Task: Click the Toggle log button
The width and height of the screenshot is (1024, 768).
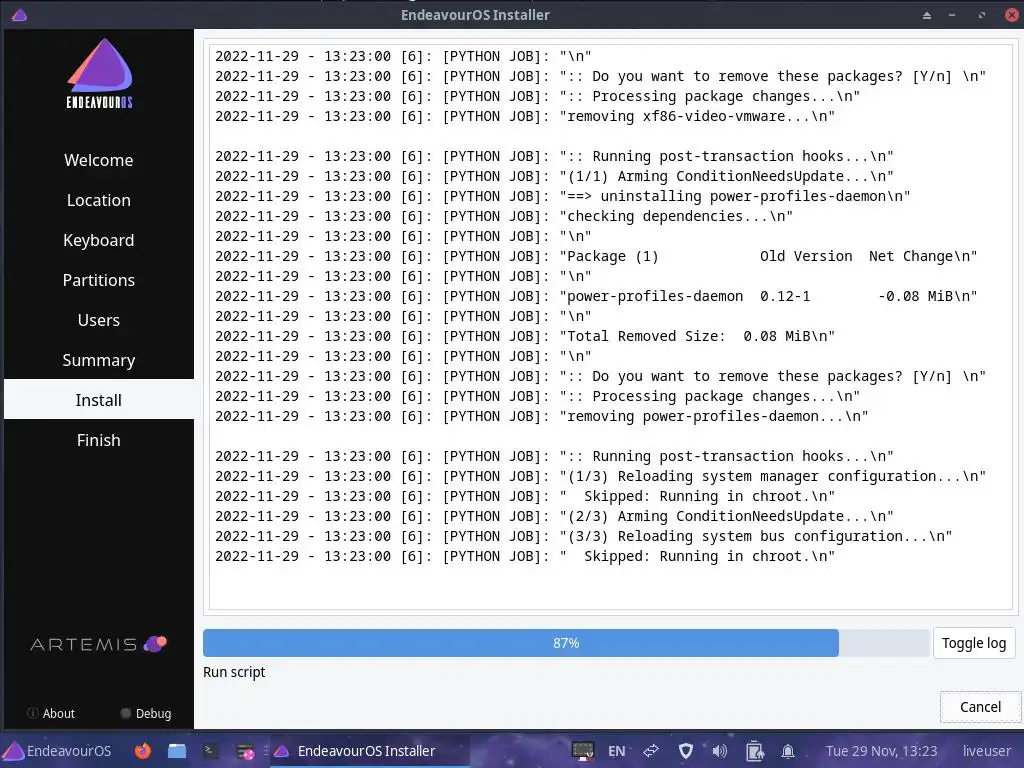Action: 974,643
